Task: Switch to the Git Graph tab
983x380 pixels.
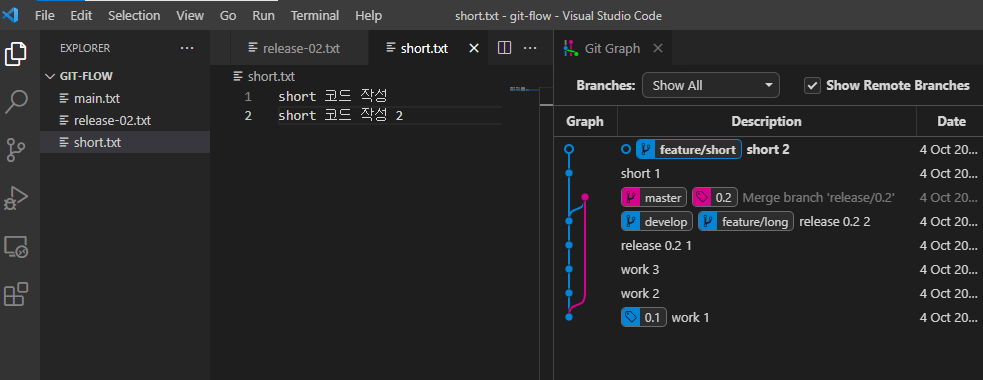Action: coord(612,48)
